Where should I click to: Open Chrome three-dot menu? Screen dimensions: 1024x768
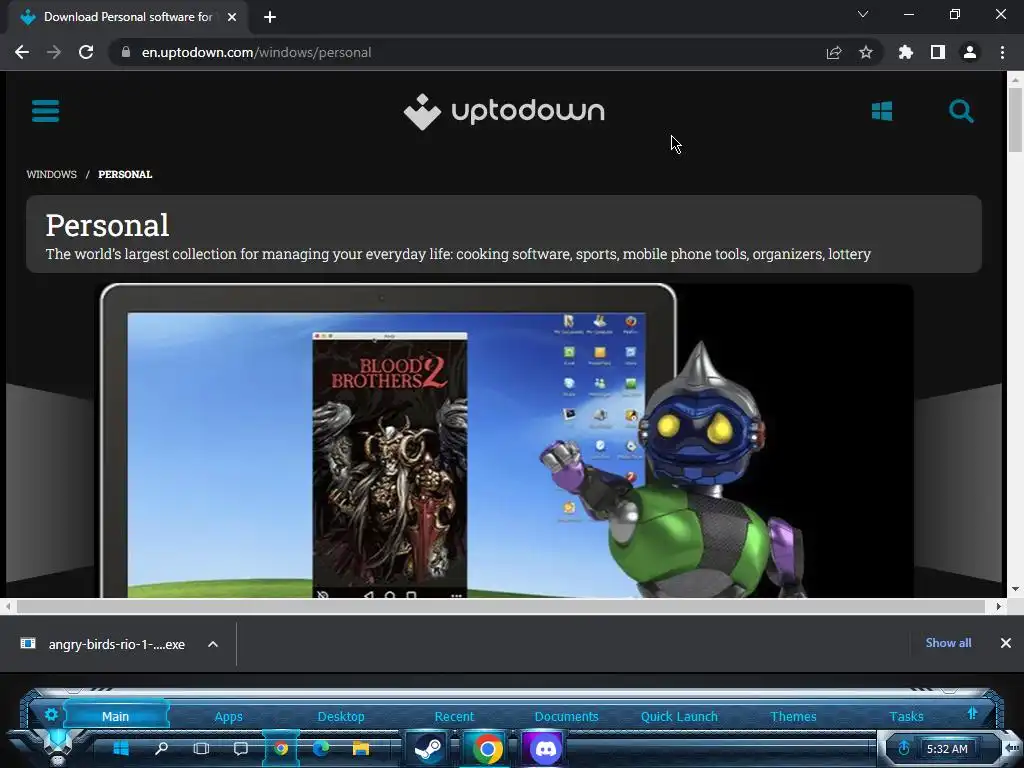pos(1002,52)
